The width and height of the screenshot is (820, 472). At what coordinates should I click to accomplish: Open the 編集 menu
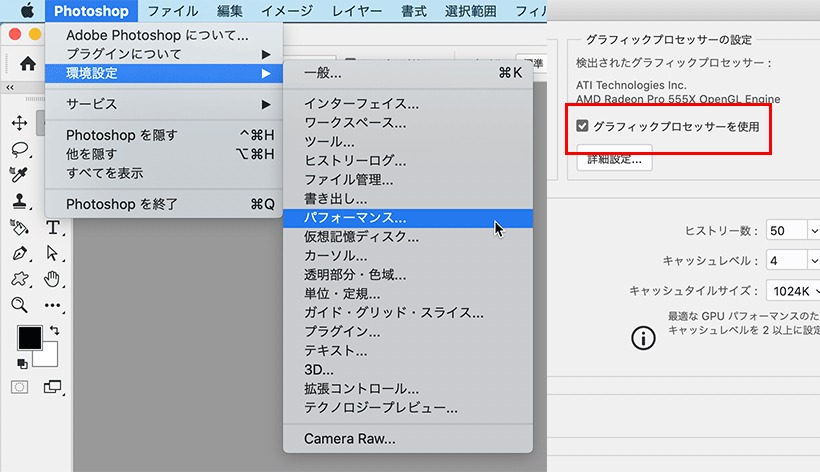(x=230, y=11)
